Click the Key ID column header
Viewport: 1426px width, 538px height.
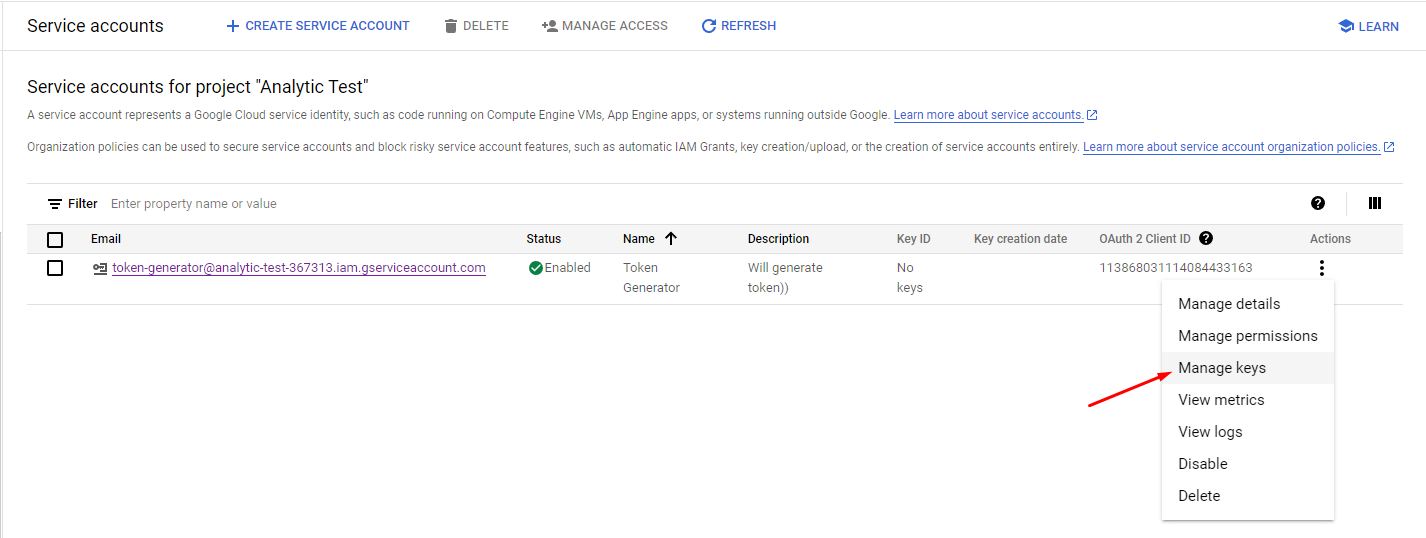click(914, 239)
